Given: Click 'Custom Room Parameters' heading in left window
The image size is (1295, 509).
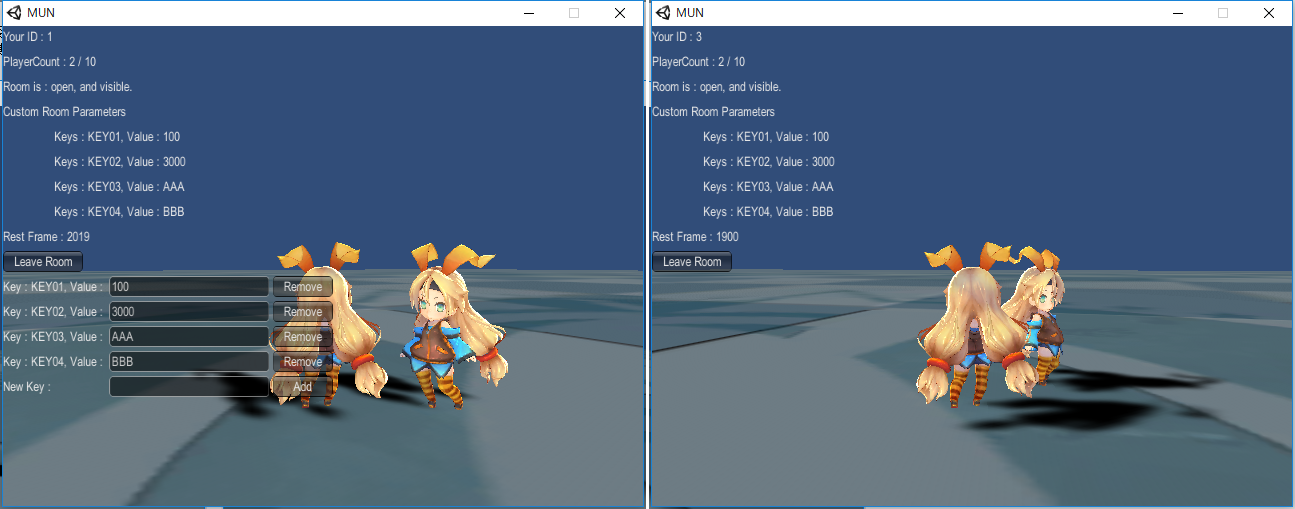Looking at the screenshot, I should [65, 112].
